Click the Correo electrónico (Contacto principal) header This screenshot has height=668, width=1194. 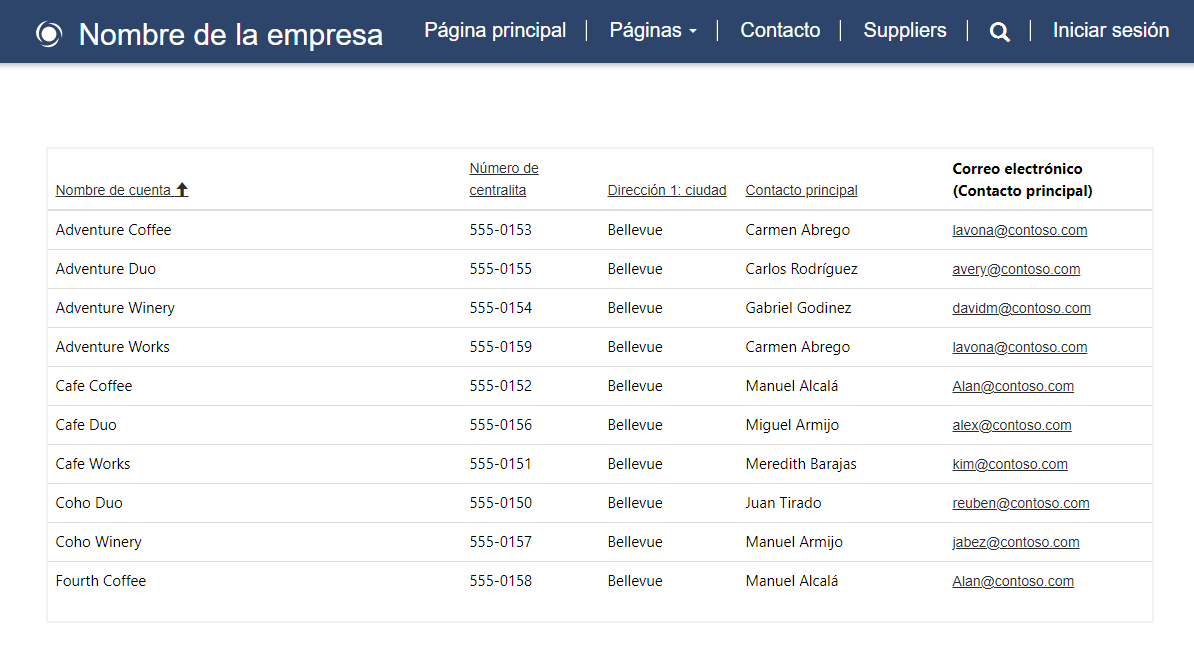point(1022,180)
